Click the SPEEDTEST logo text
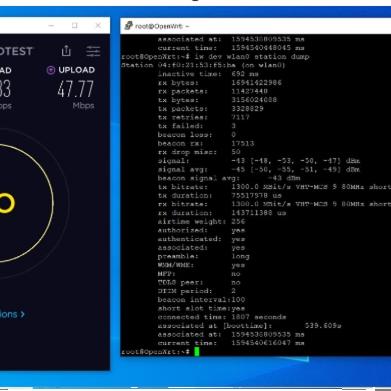 17,51
